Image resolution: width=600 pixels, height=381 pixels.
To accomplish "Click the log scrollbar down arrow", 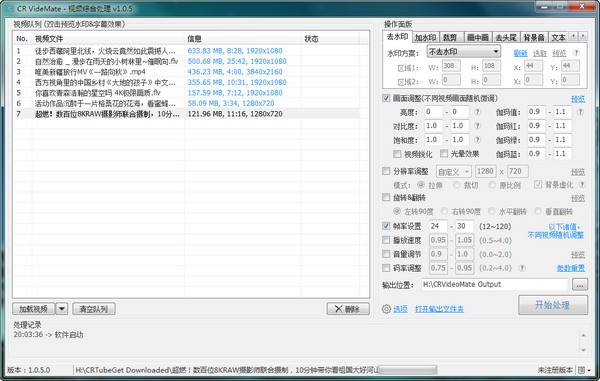I will tap(584, 350).
